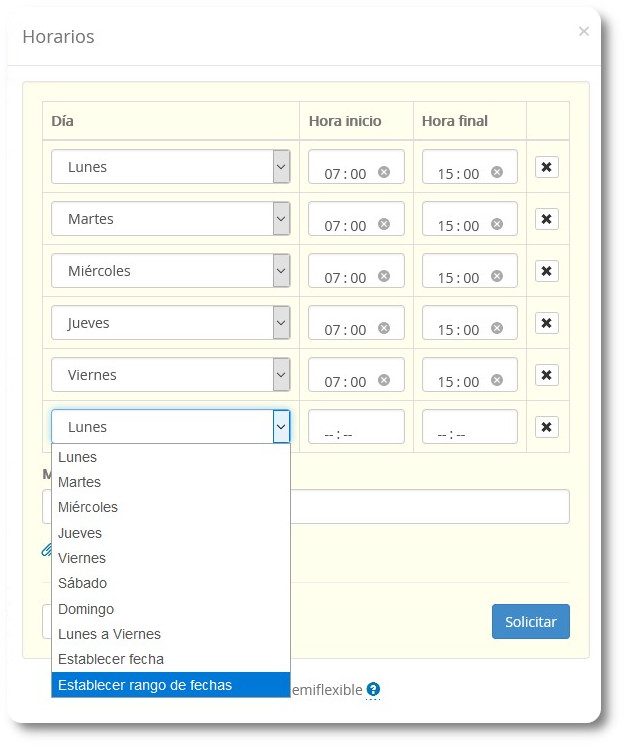The width and height of the screenshot is (624, 746).
Task: Click the Solicitar button
Action: tap(530, 621)
